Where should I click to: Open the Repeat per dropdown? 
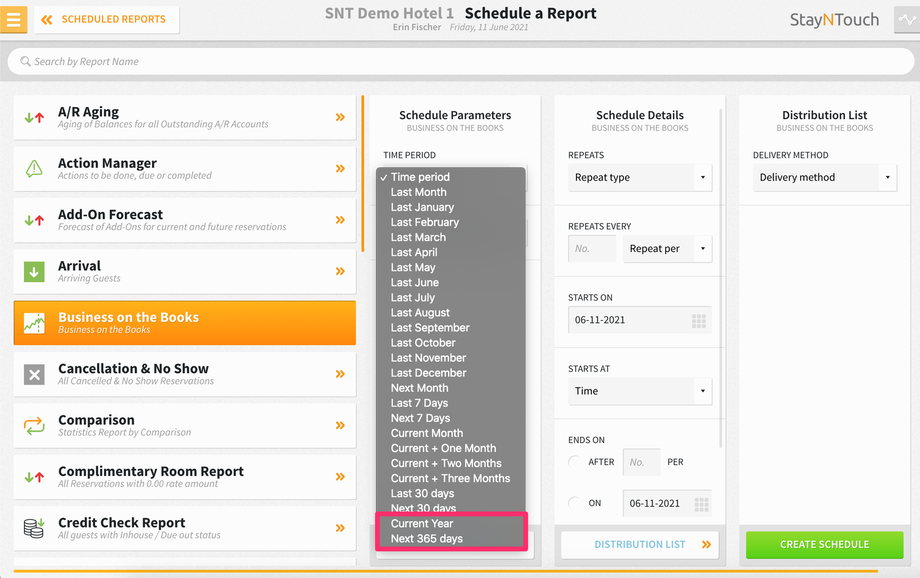click(668, 249)
